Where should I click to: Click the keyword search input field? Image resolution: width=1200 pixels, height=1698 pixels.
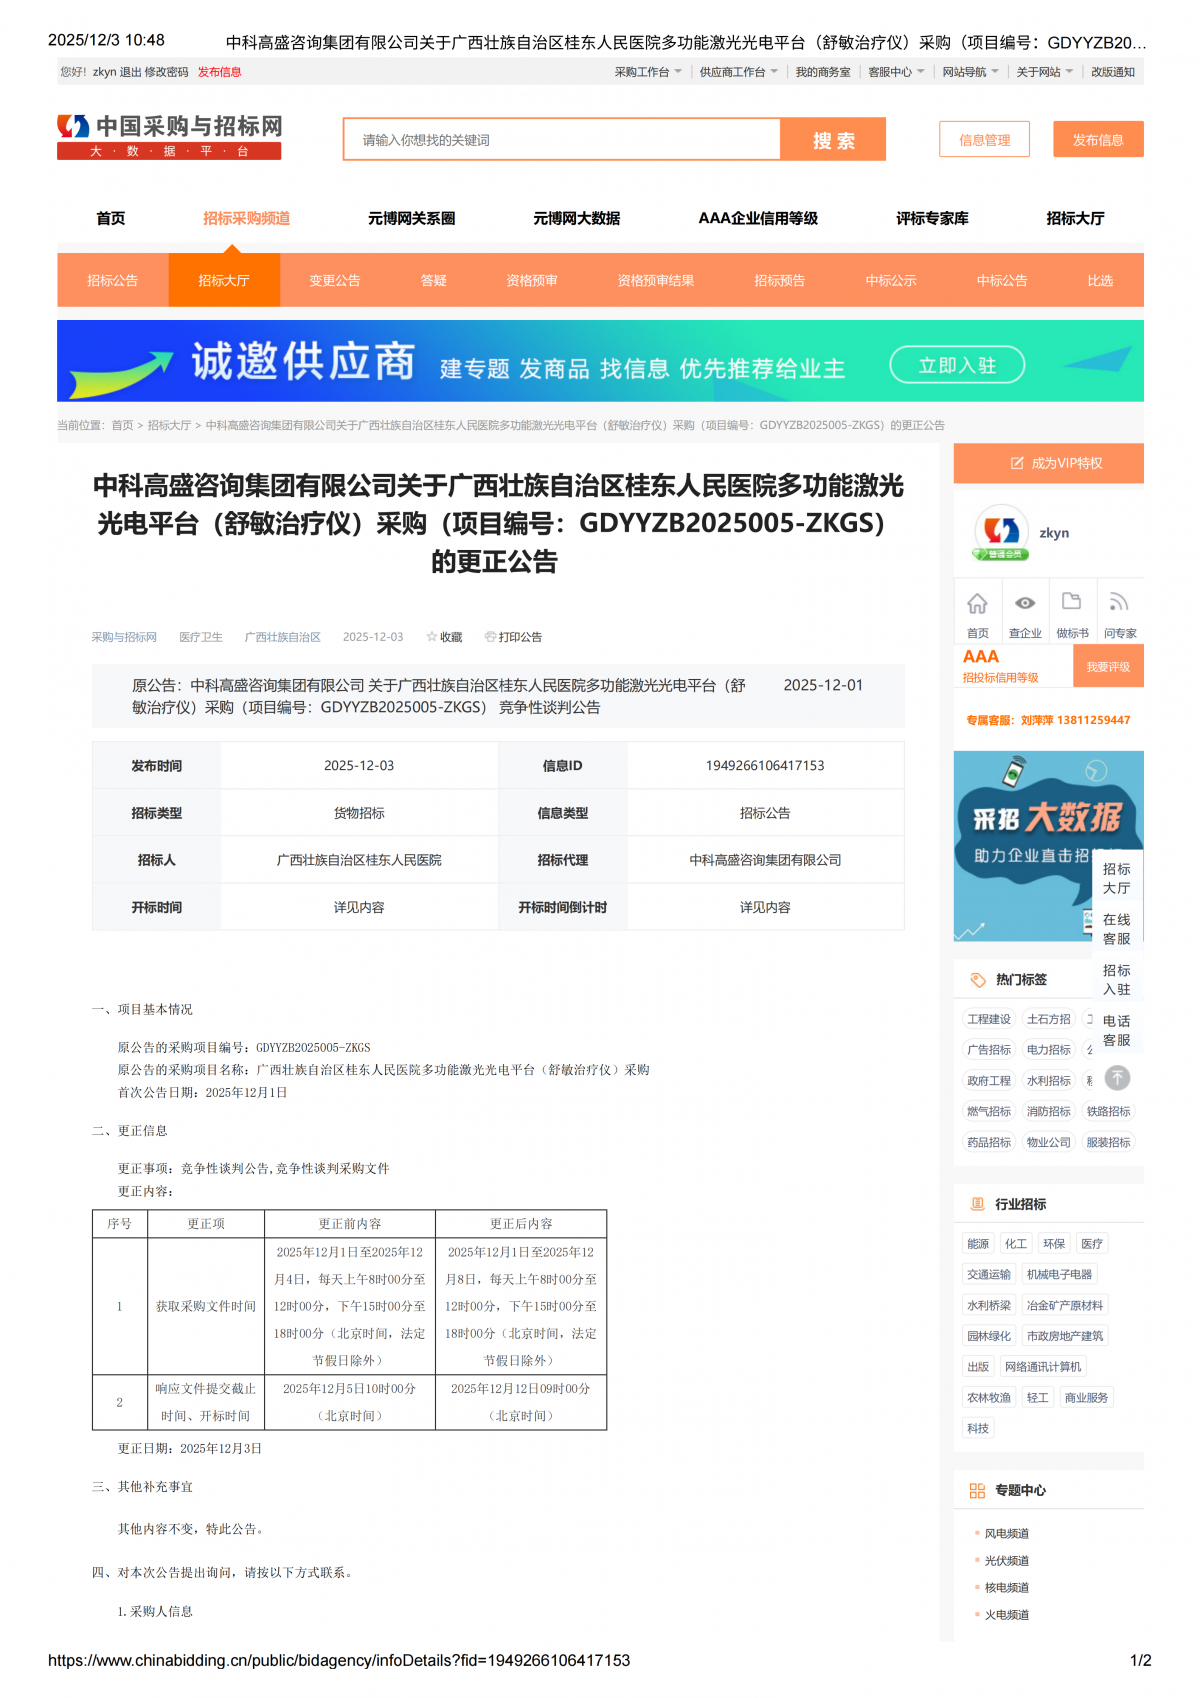pos(561,140)
